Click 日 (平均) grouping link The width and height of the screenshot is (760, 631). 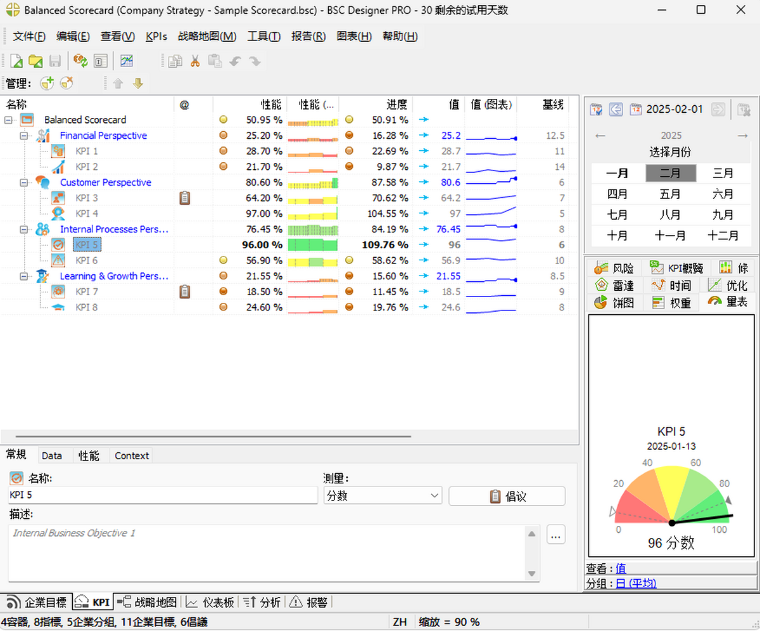(636, 584)
